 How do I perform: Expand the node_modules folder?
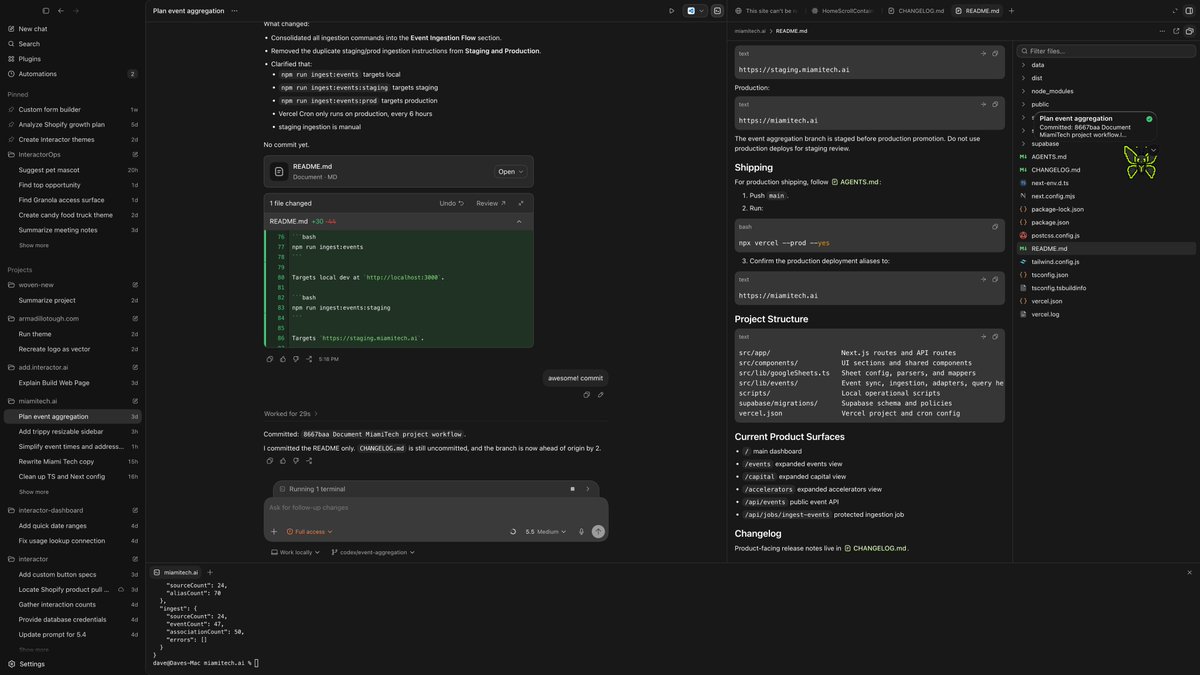point(1052,91)
